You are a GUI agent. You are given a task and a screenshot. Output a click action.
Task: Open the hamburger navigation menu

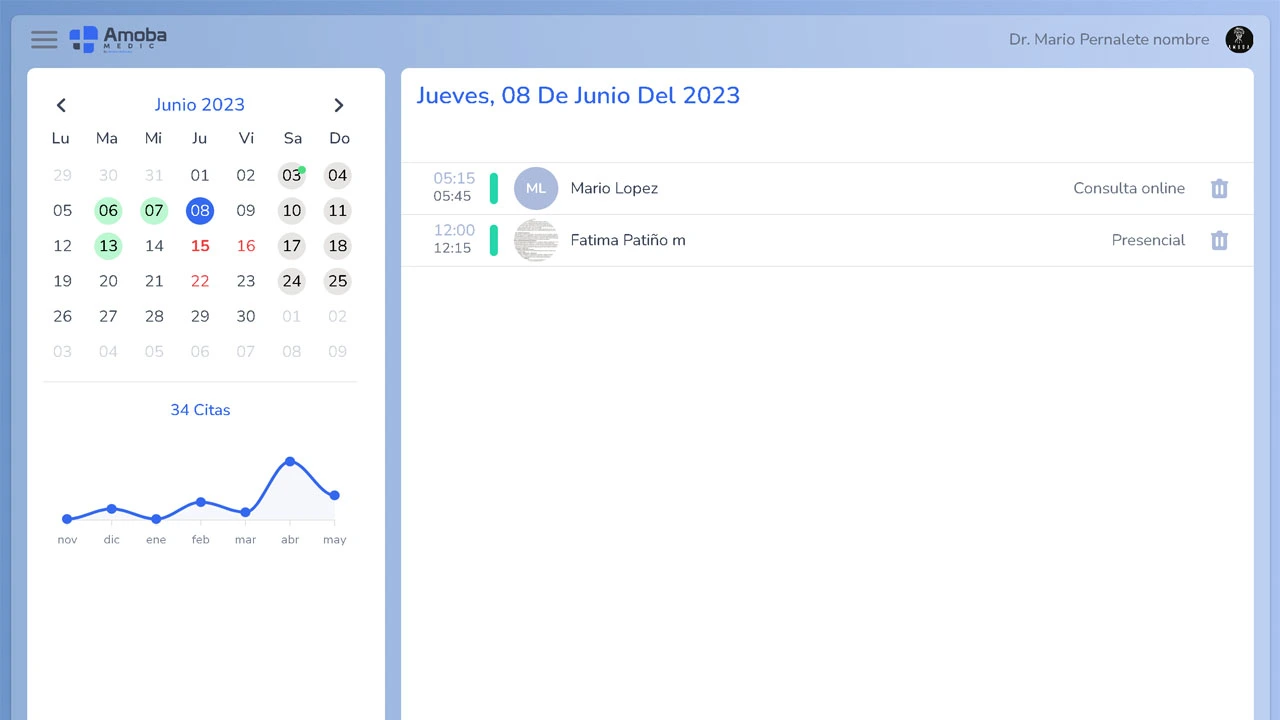tap(44, 39)
